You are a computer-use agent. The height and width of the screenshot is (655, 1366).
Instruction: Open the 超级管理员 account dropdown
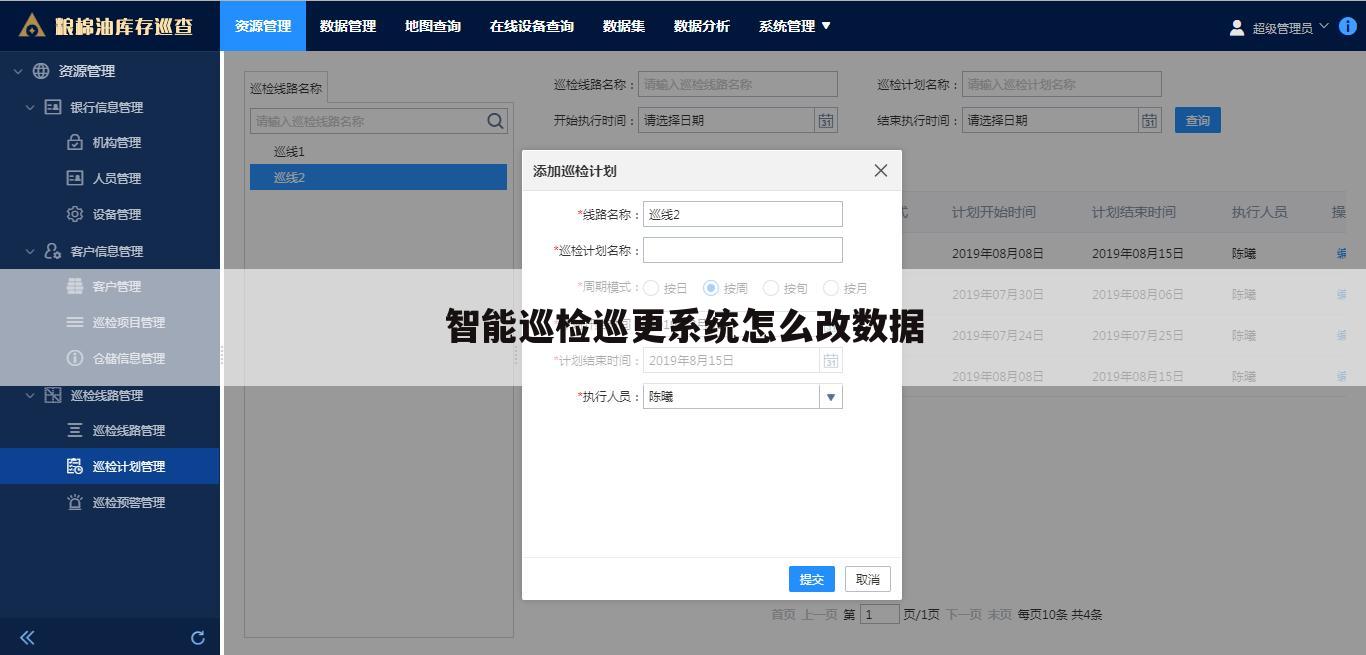(x=1290, y=28)
